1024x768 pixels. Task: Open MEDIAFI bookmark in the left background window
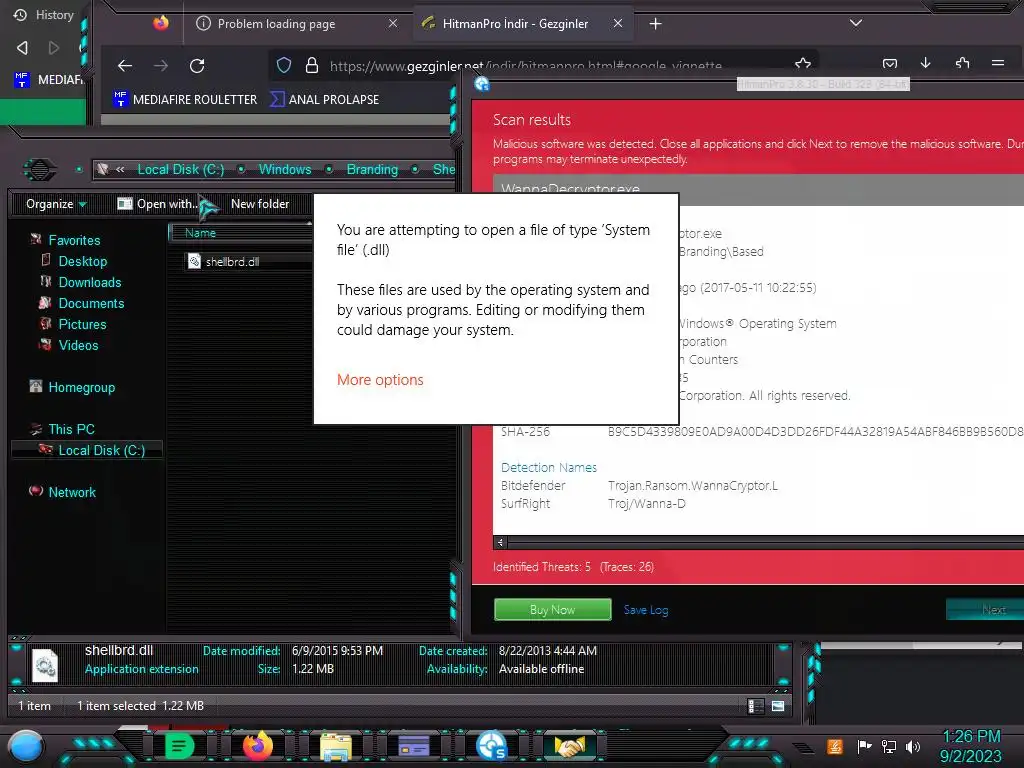click(49, 79)
